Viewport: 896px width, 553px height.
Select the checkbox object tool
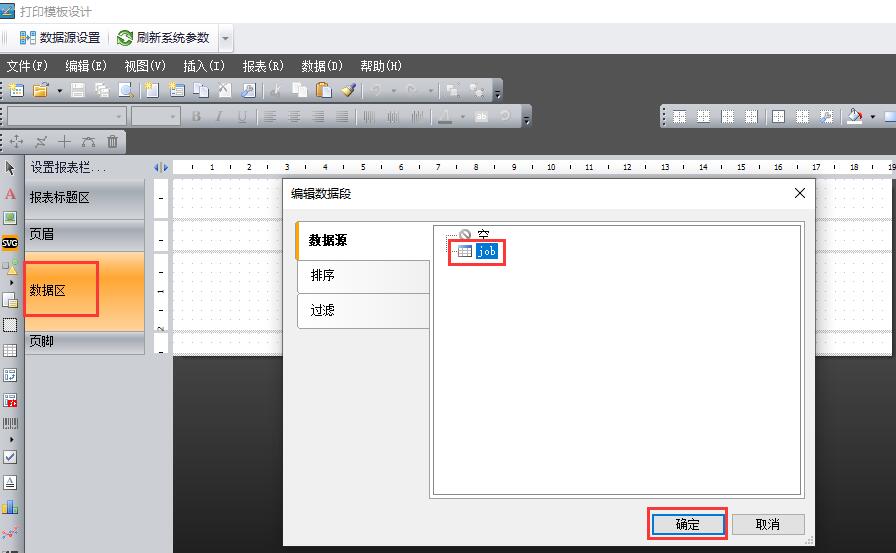coord(10,457)
